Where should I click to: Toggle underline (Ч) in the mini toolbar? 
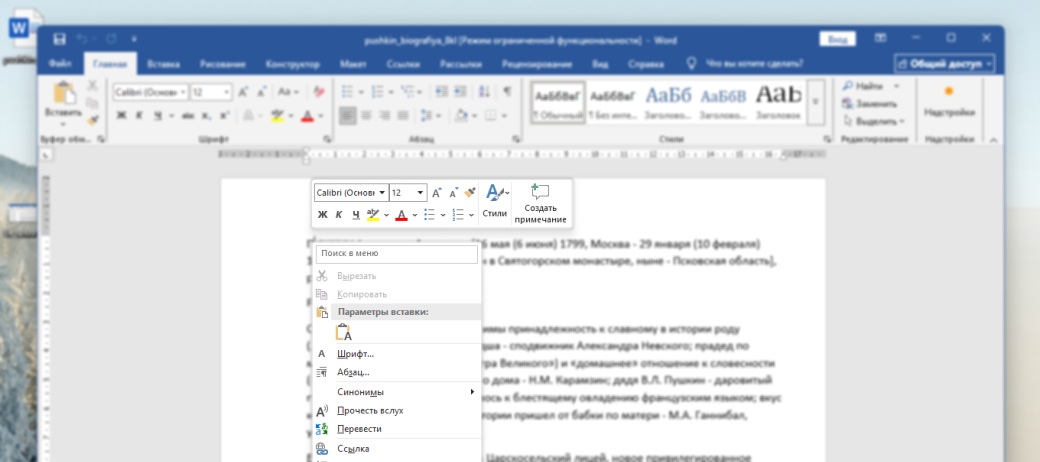[x=355, y=214]
